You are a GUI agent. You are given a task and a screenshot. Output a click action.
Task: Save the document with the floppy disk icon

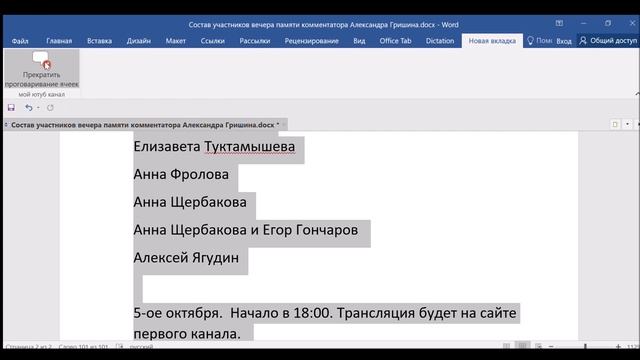point(11,108)
